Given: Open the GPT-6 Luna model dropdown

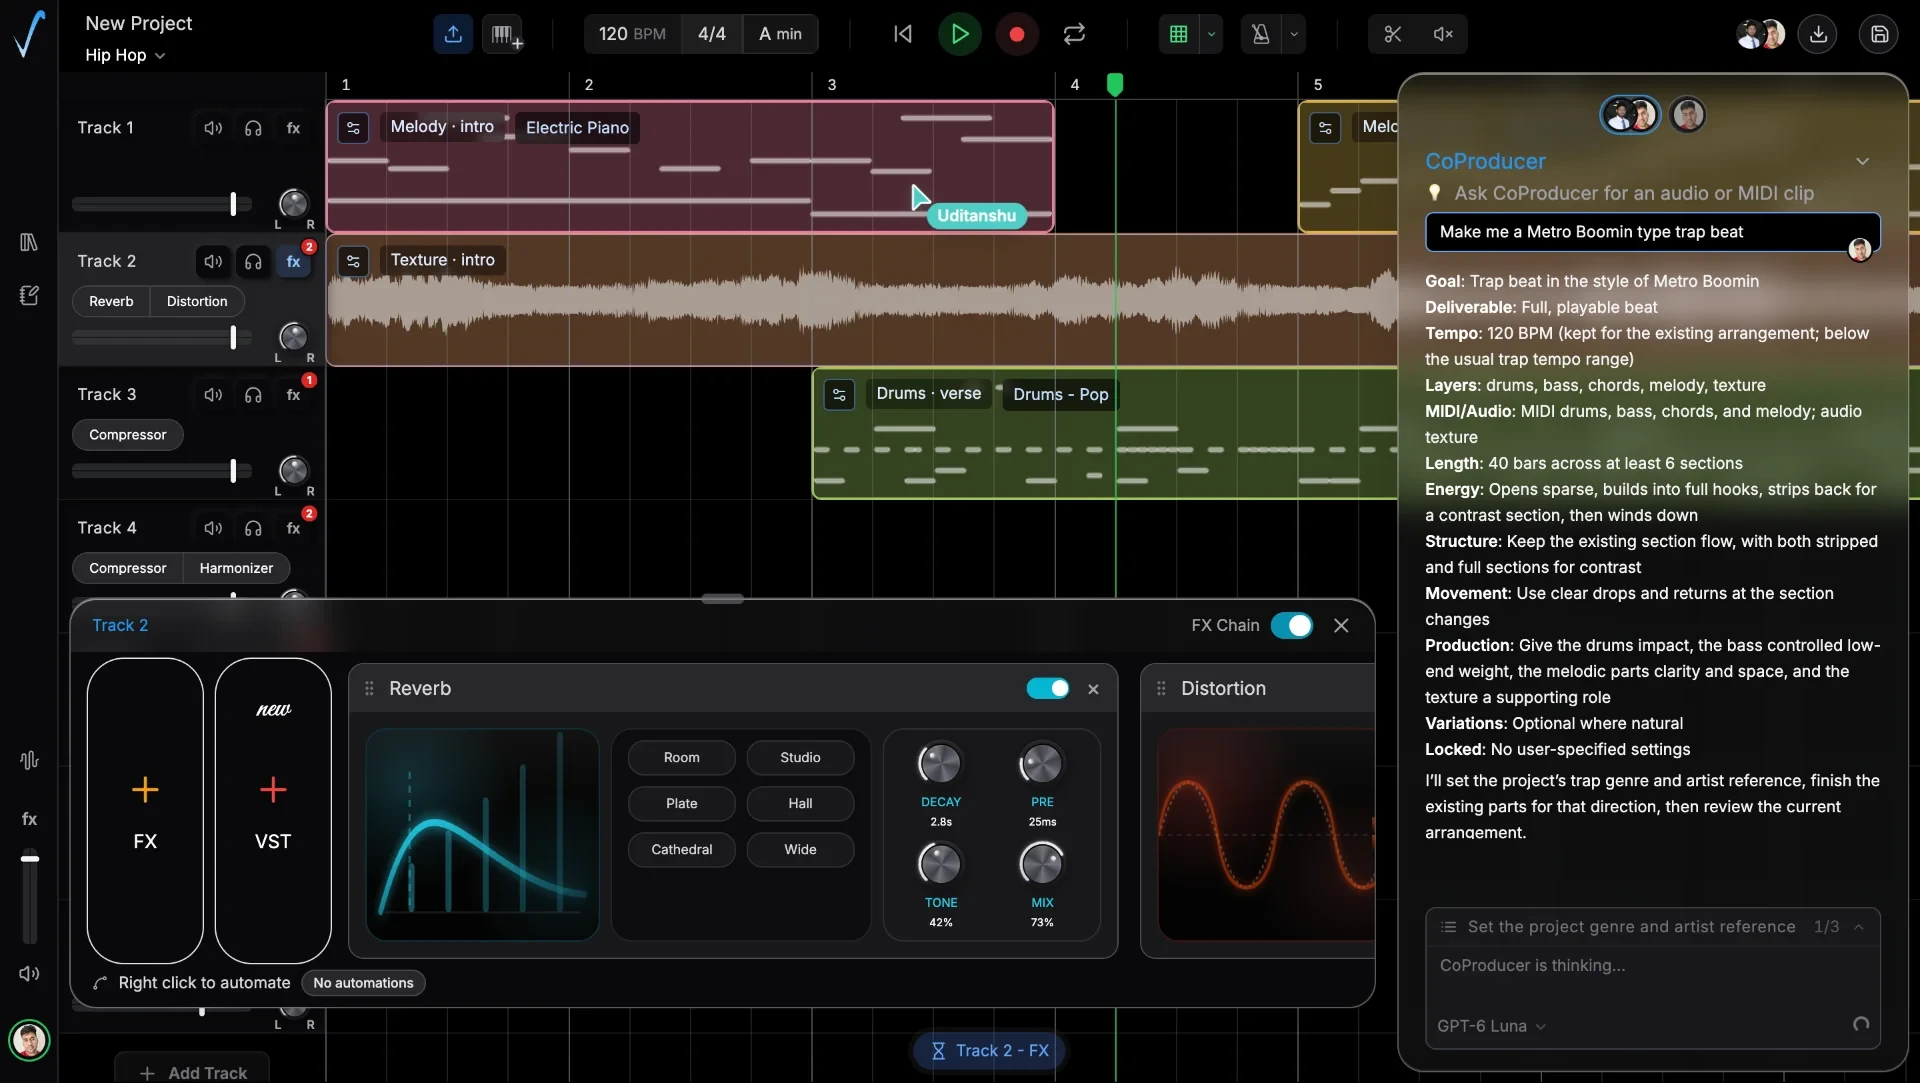Looking at the screenshot, I should point(1491,1026).
